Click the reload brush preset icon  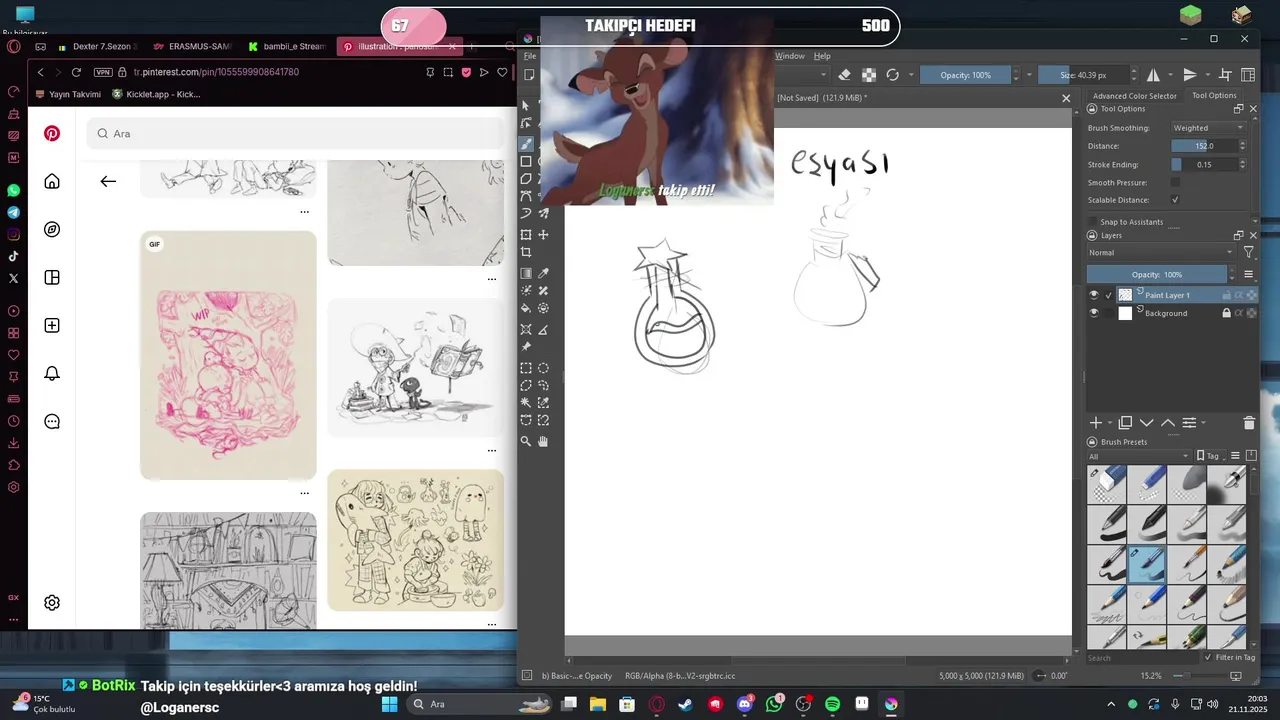click(893, 75)
